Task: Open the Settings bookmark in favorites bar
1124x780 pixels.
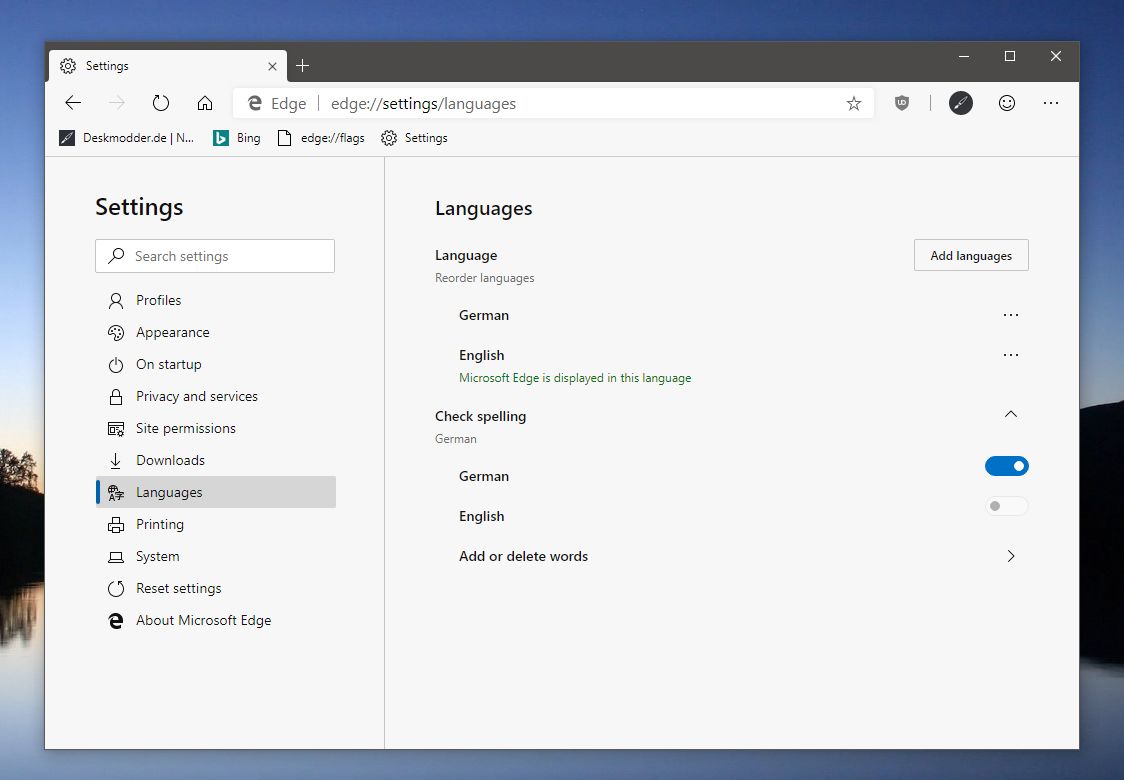Action: [x=414, y=138]
